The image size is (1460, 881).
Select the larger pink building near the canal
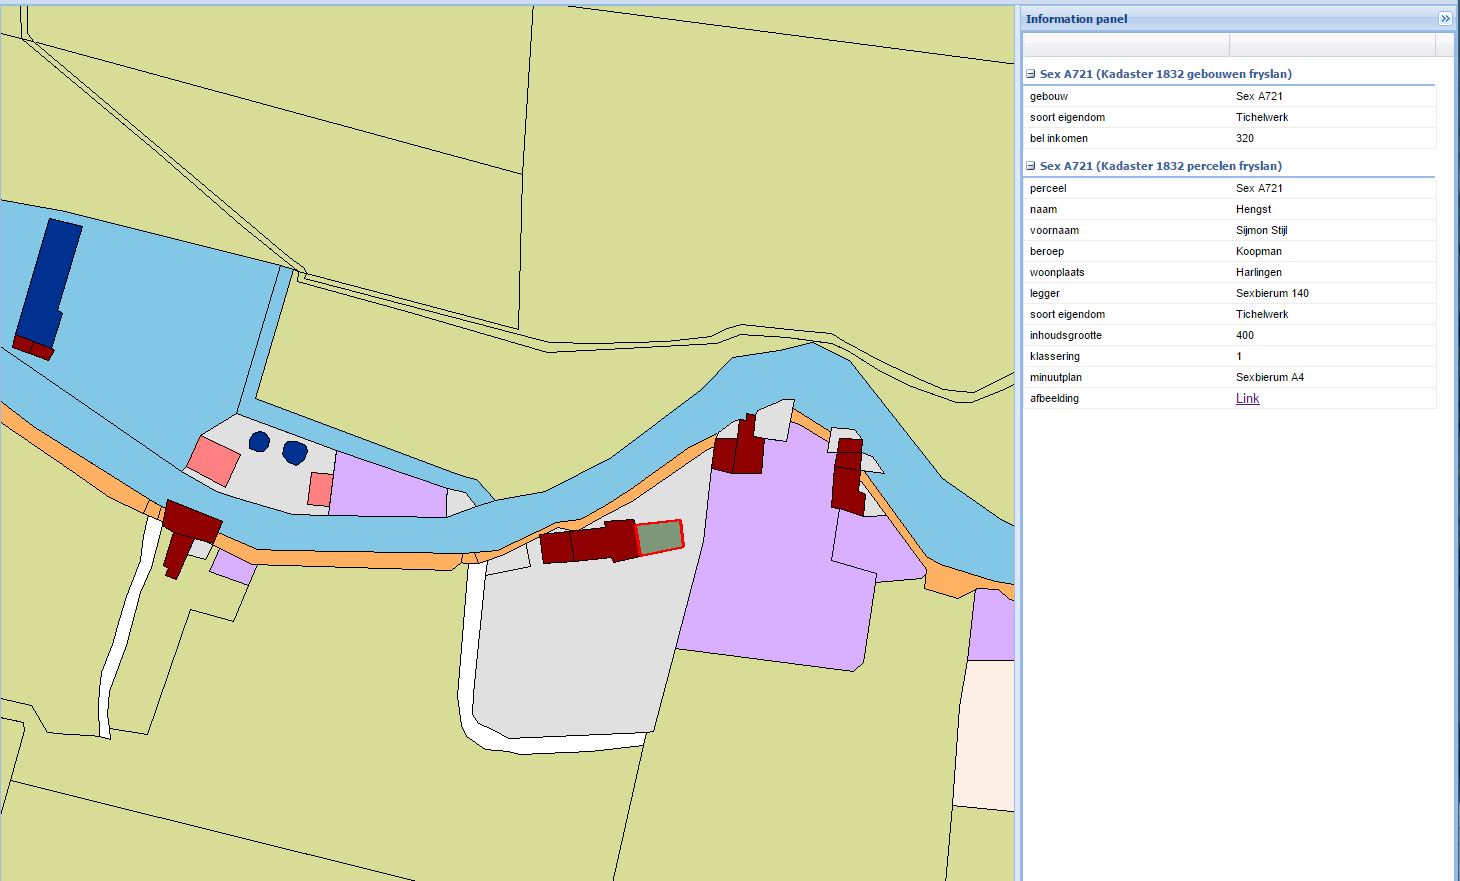tap(213, 461)
